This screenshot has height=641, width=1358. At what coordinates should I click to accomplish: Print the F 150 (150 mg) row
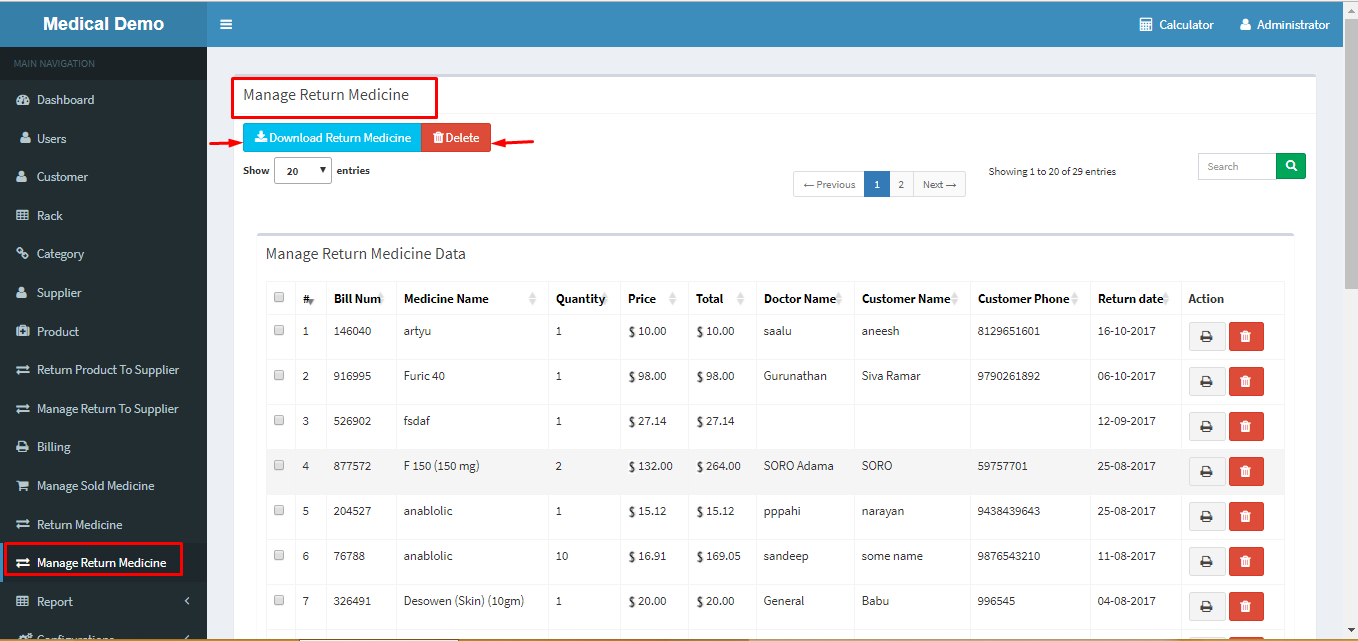(x=1206, y=472)
